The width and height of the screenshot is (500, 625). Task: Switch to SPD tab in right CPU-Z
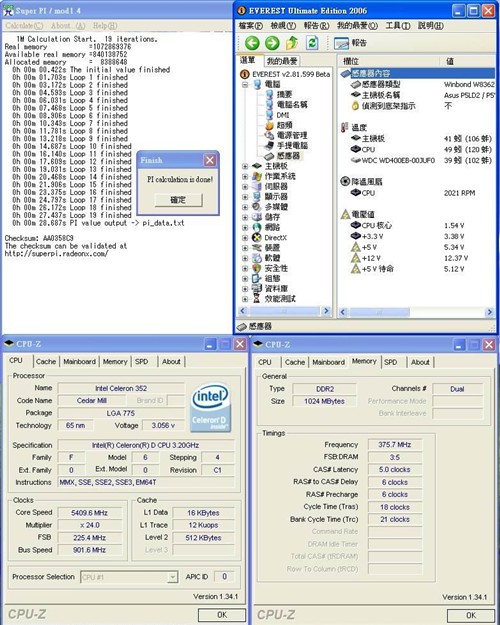(x=390, y=362)
